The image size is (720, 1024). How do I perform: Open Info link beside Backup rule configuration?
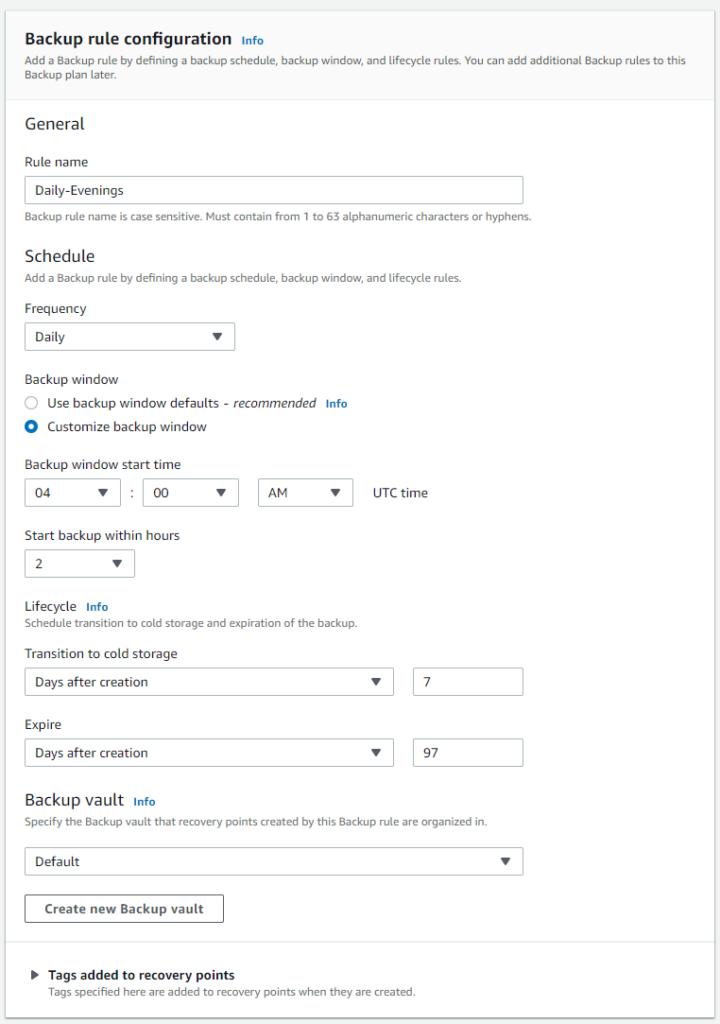(x=253, y=41)
